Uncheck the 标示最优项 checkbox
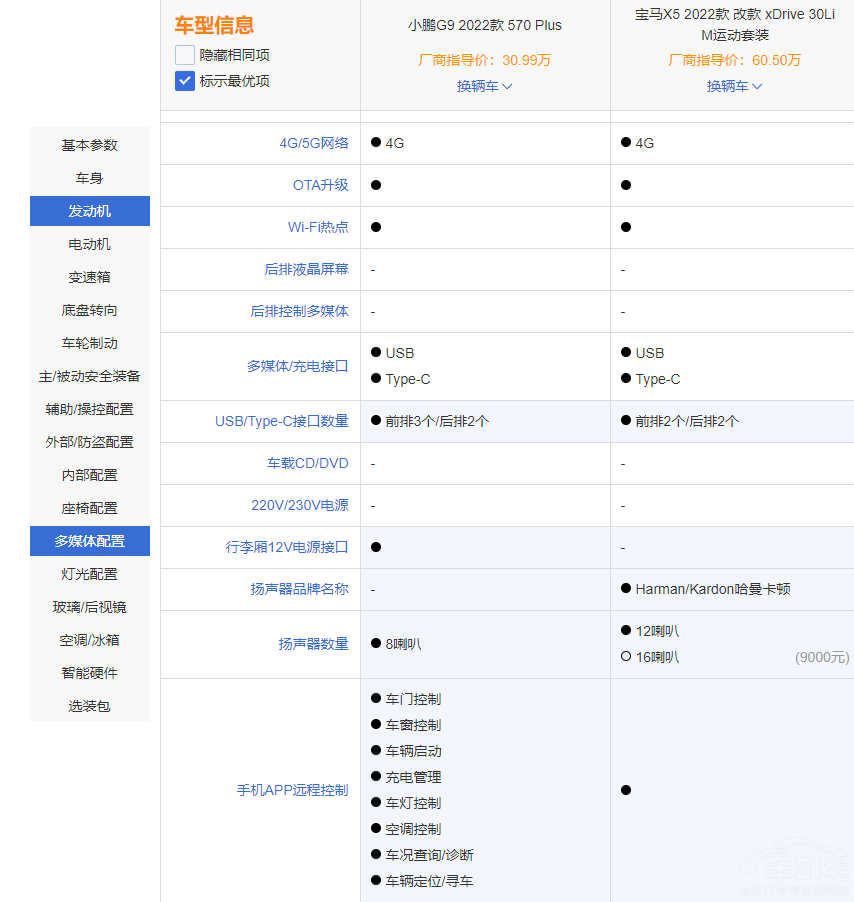This screenshot has height=902, width=854. tap(185, 81)
